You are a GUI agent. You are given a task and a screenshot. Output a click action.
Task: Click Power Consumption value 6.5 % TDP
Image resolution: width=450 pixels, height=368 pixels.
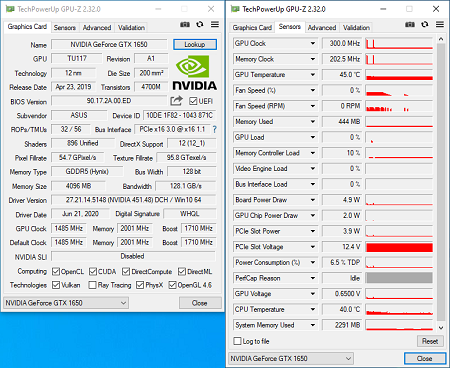pyautogui.click(x=342, y=263)
